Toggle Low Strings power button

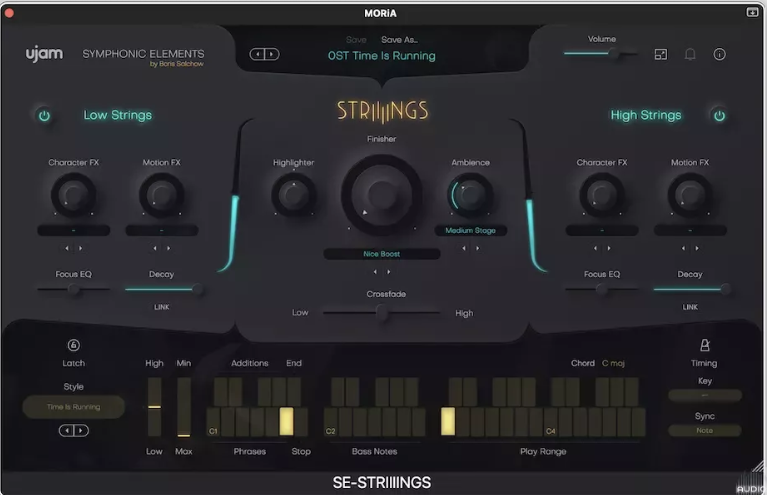[45, 116]
